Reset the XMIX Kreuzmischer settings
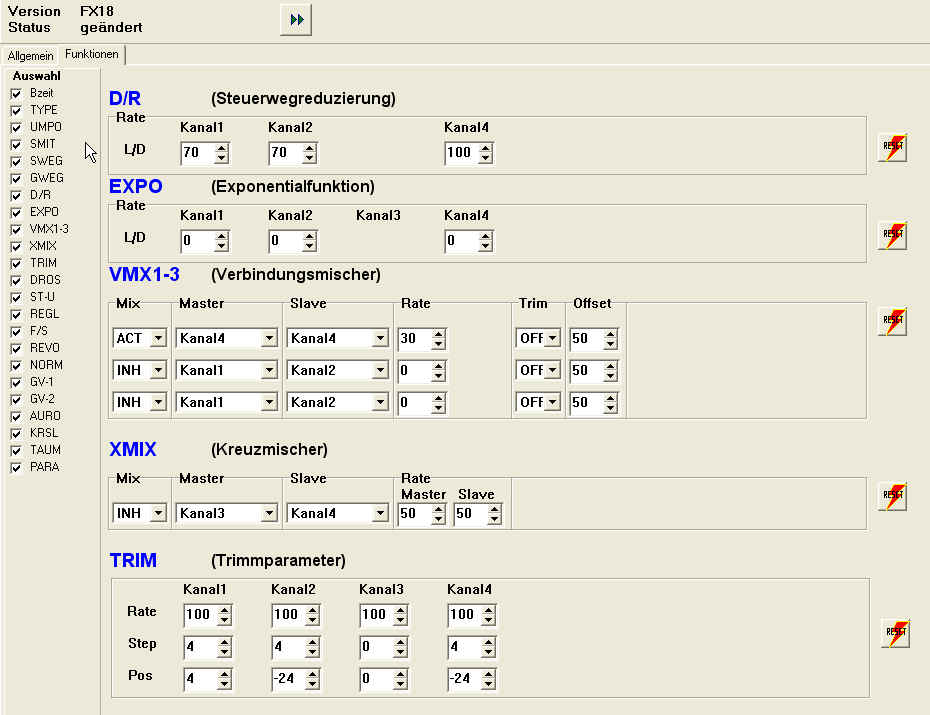930x715 pixels. [x=892, y=496]
